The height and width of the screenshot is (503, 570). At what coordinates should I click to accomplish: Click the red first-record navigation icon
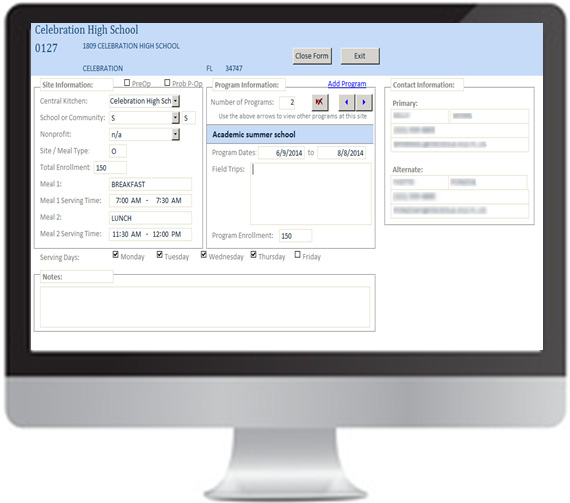tap(320, 102)
